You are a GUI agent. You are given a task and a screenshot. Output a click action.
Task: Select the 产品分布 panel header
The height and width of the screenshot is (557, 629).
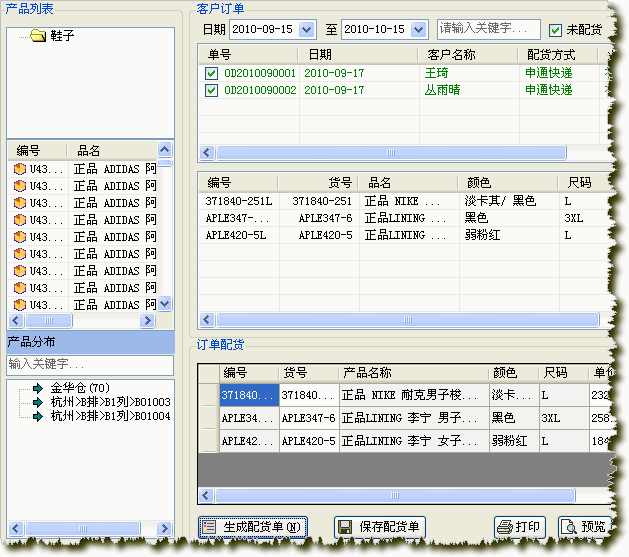pyautogui.click(x=90, y=342)
